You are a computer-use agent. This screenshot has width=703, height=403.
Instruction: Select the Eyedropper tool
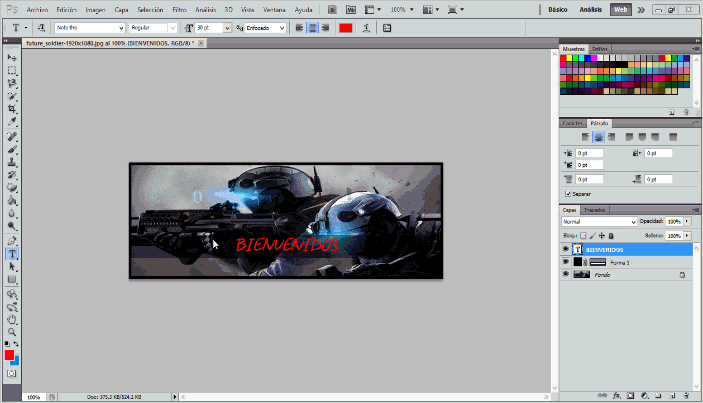12,121
